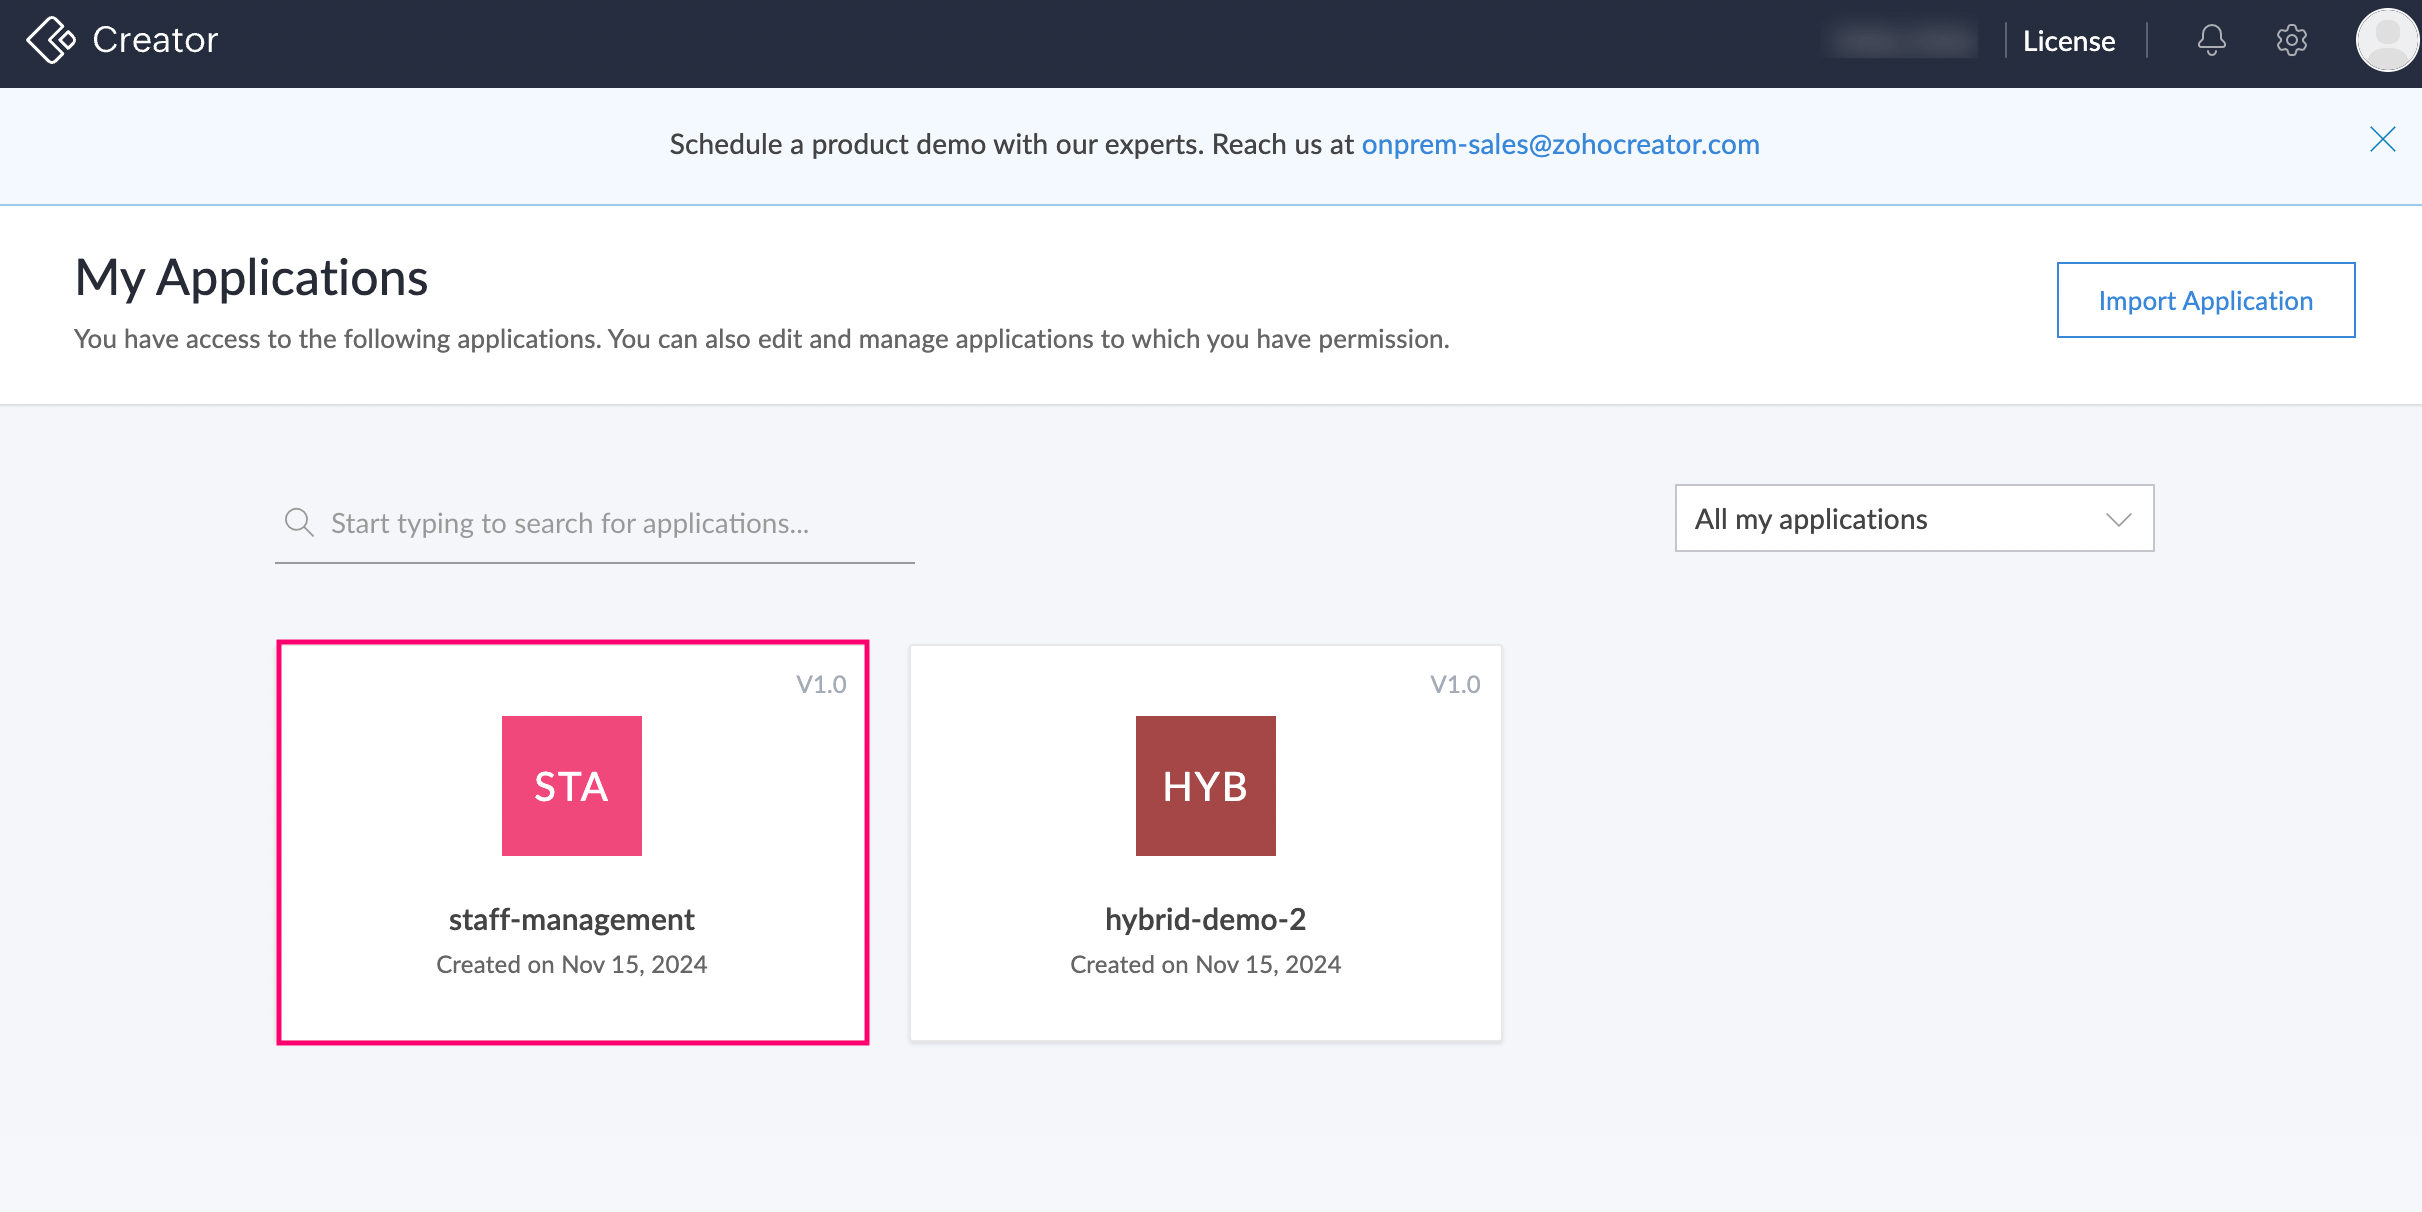2422x1212 pixels.
Task: Open the notifications bell
Action: (x=2211, y=40)
